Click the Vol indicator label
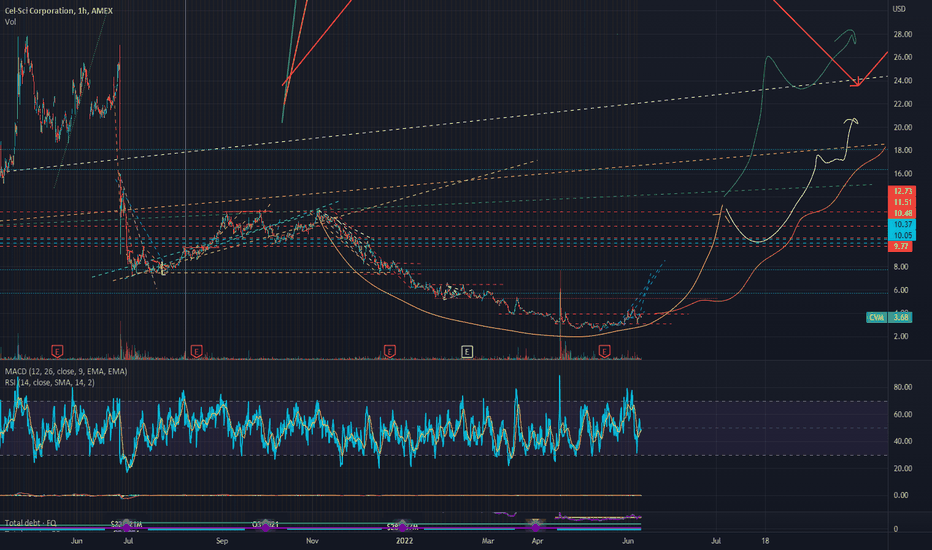The image size is (932, 550). (x=10, y=22)
